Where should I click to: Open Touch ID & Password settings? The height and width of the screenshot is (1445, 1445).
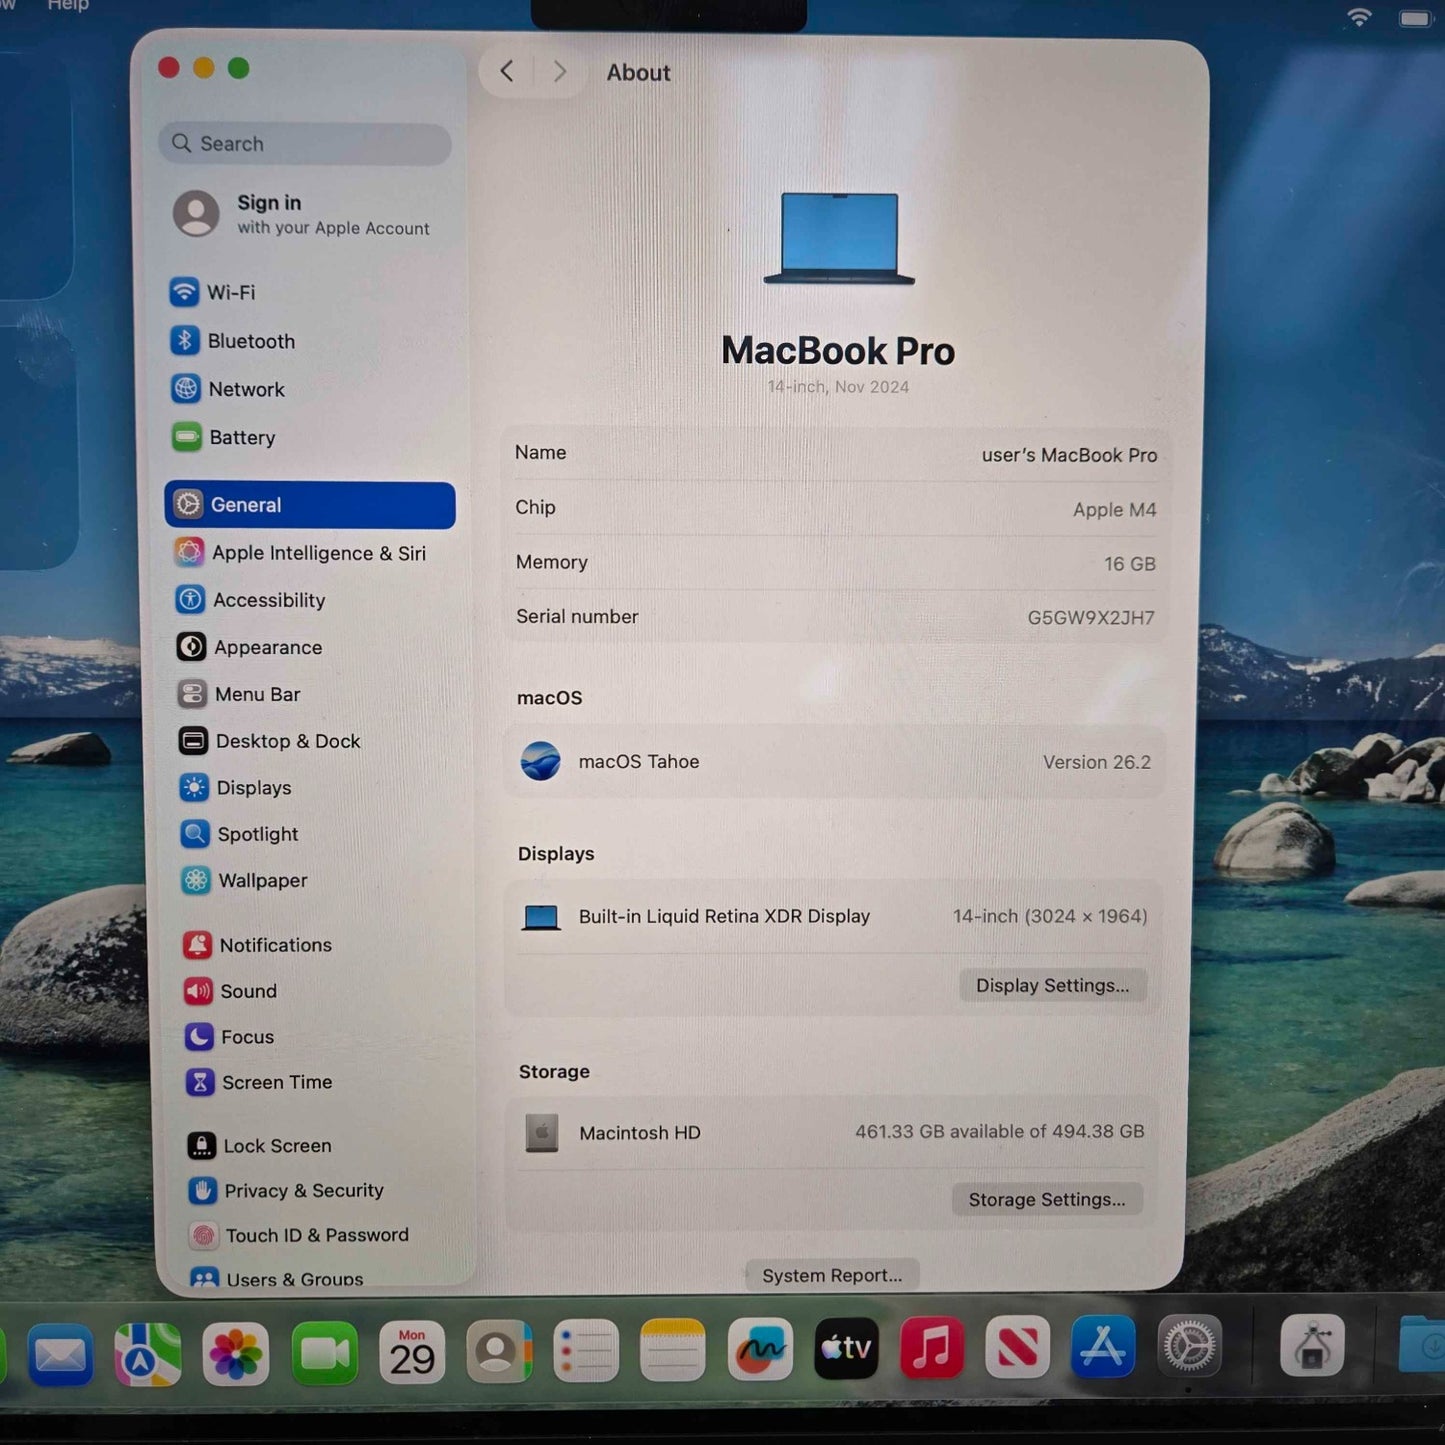[316, 1235]
